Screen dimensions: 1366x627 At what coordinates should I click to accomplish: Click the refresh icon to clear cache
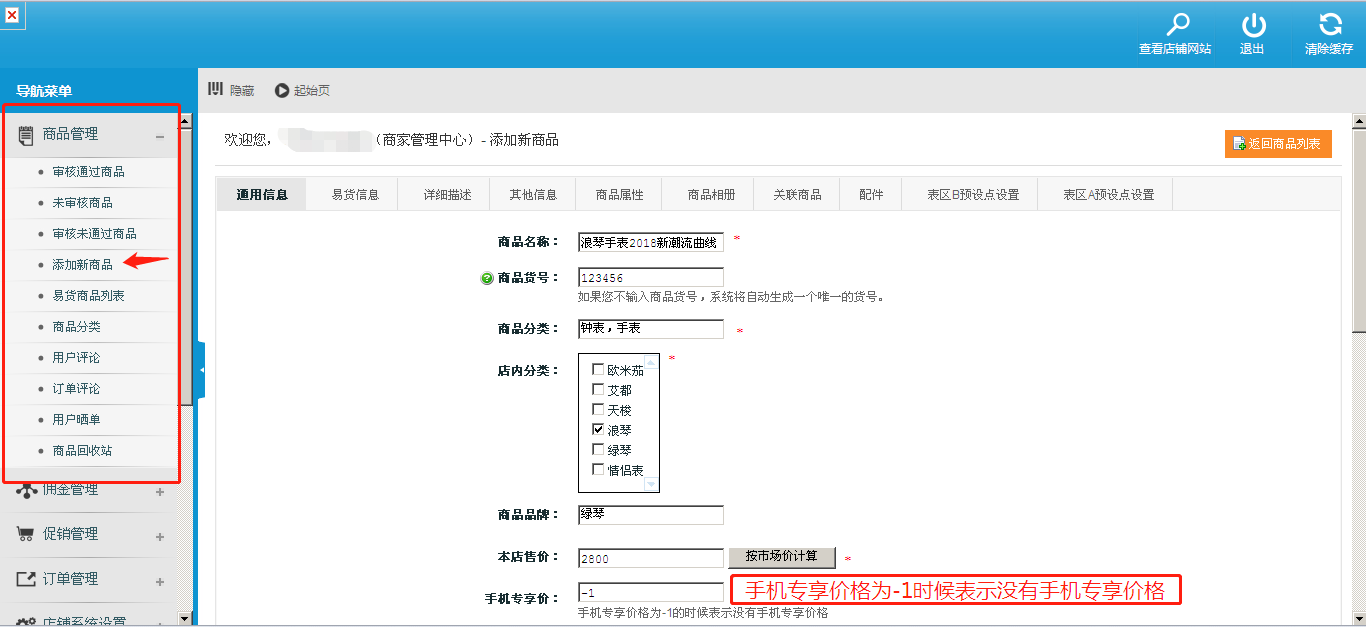click(1329, 26)
